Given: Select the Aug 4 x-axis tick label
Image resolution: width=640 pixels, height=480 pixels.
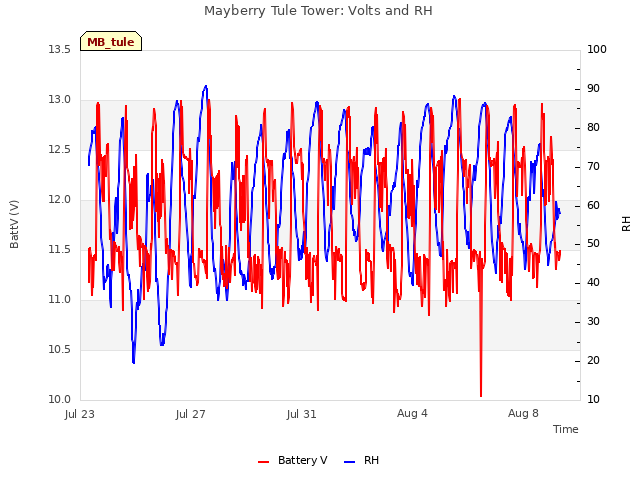Looking at the screenshot, I should coord(412,413).
